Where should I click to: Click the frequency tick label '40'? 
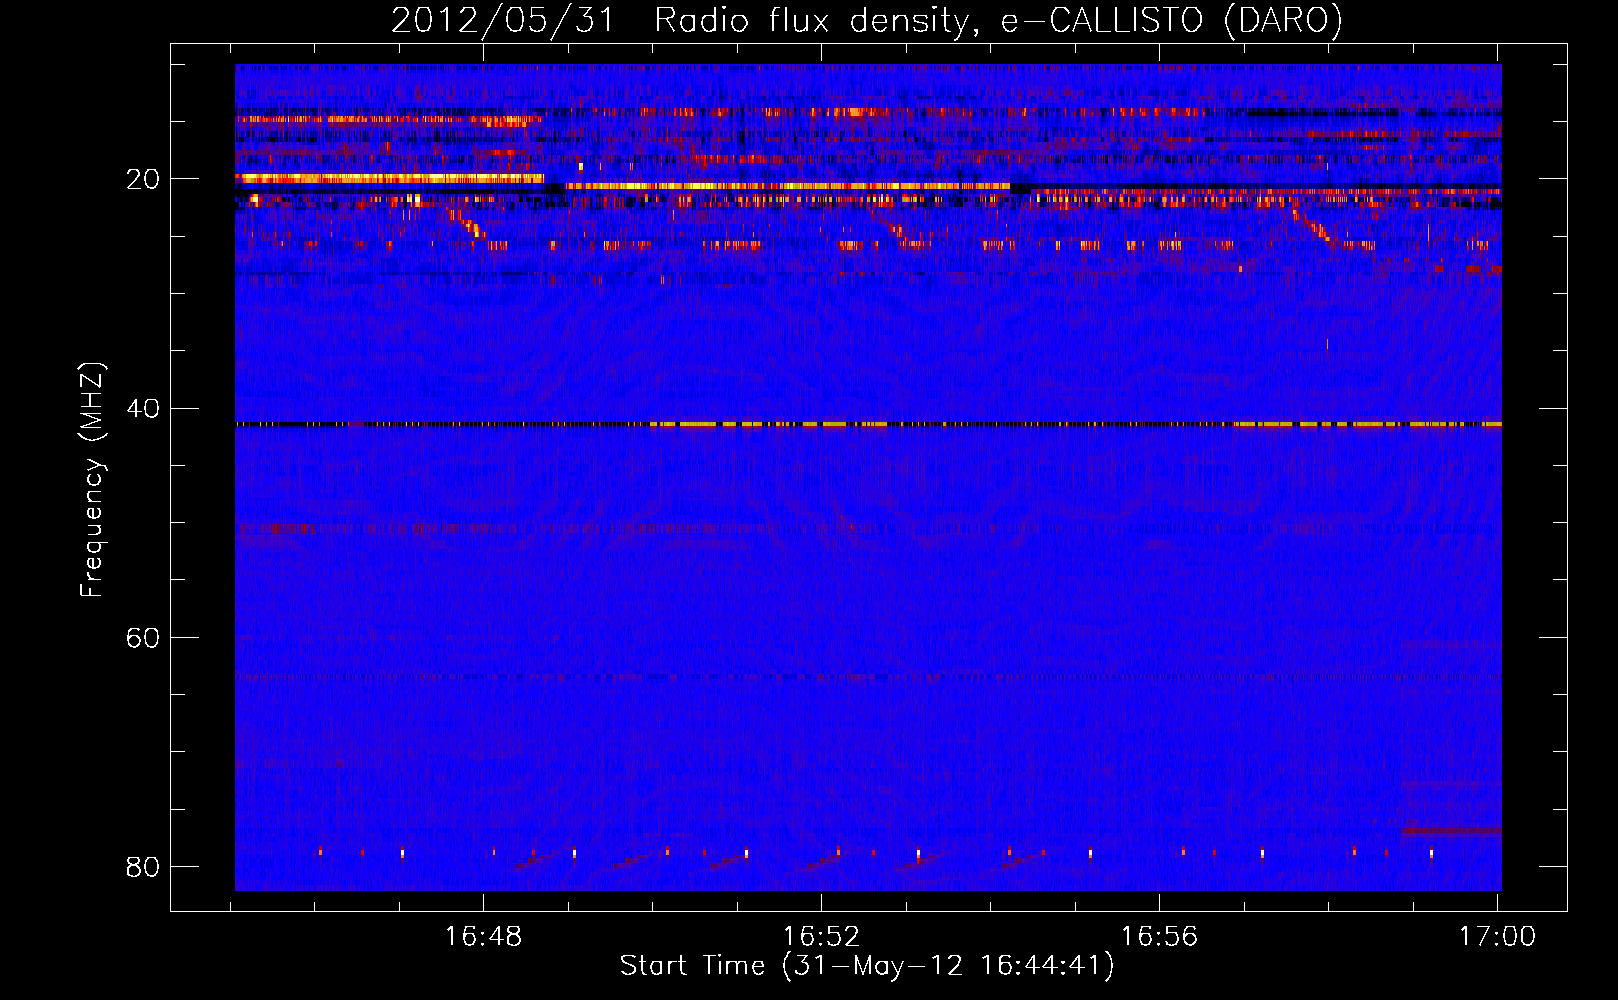click(x=143, y=408)
